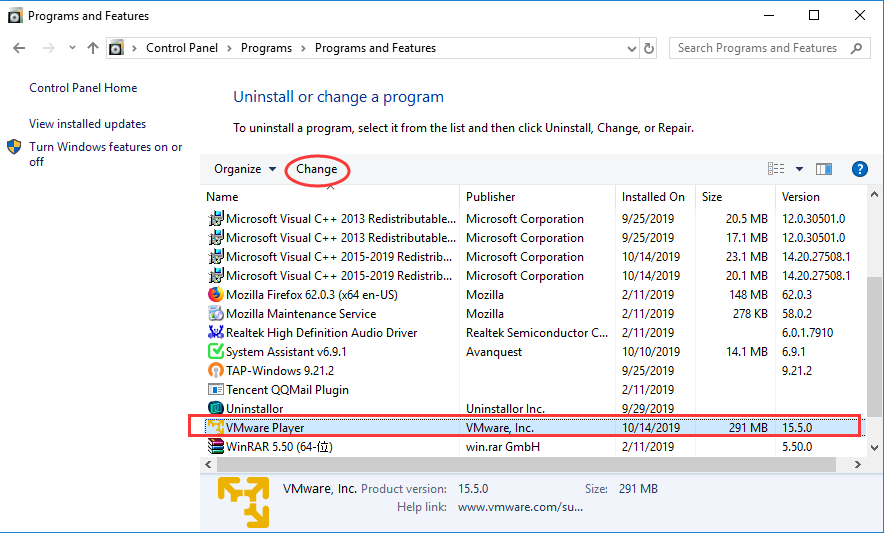Viewport: 884px width, 533px height.
Task: Open View installed updates link
Action: coord(87,124)
